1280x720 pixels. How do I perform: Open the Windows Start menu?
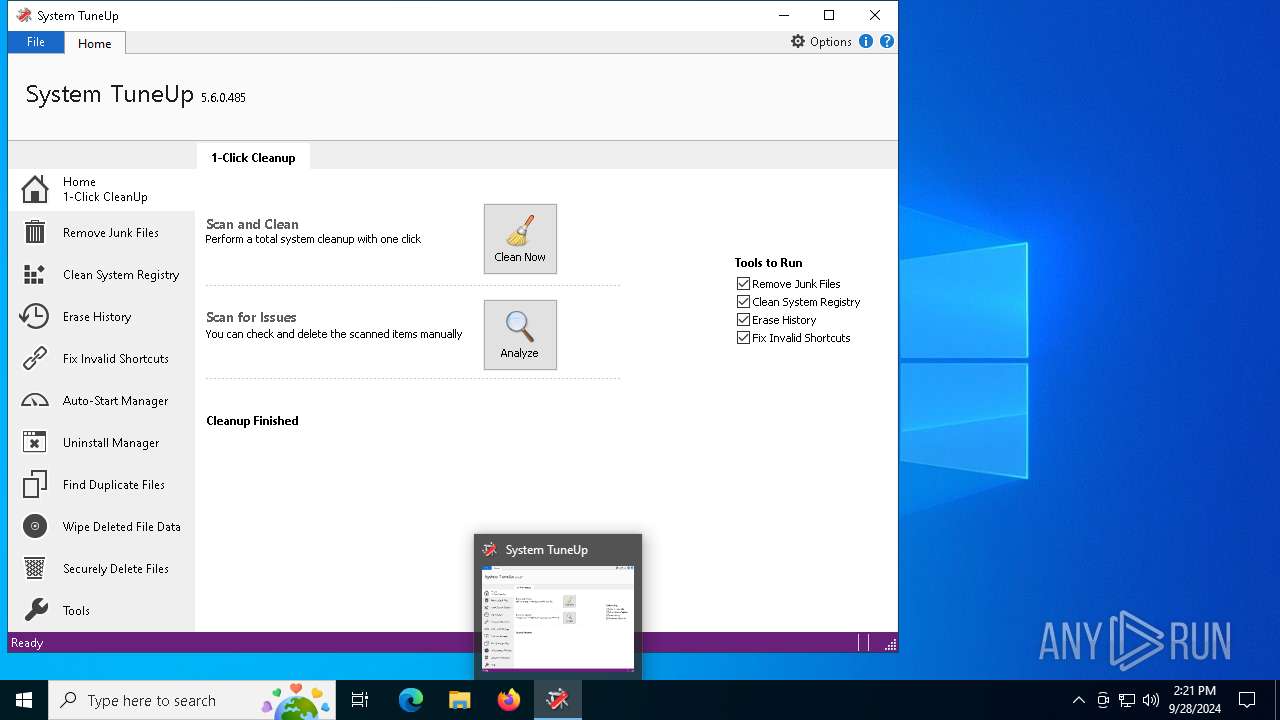click(24, 700)
